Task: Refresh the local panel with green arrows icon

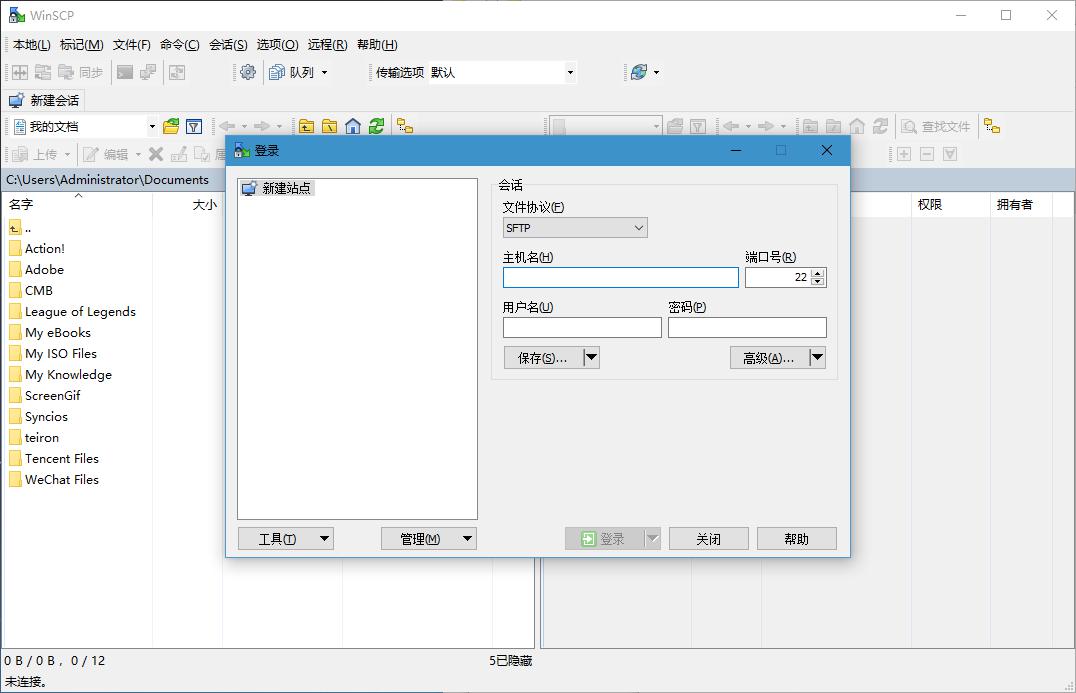Action: point(376,126)
